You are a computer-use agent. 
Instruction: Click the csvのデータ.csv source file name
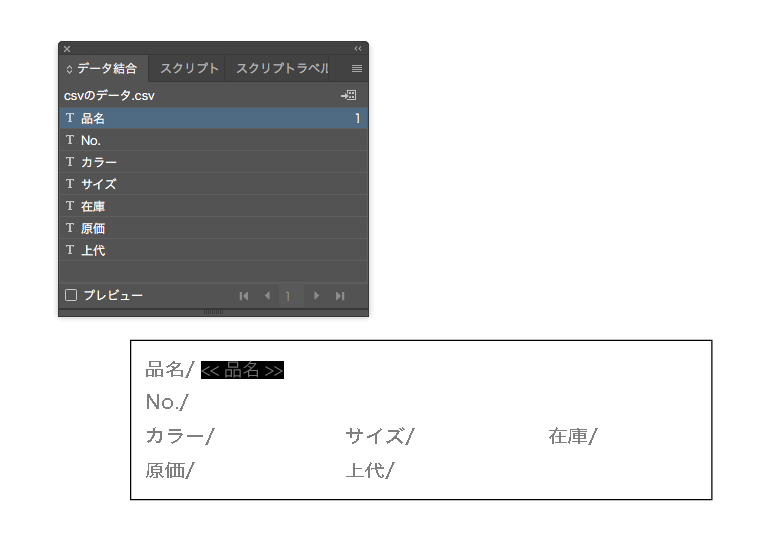pos(109,96)
